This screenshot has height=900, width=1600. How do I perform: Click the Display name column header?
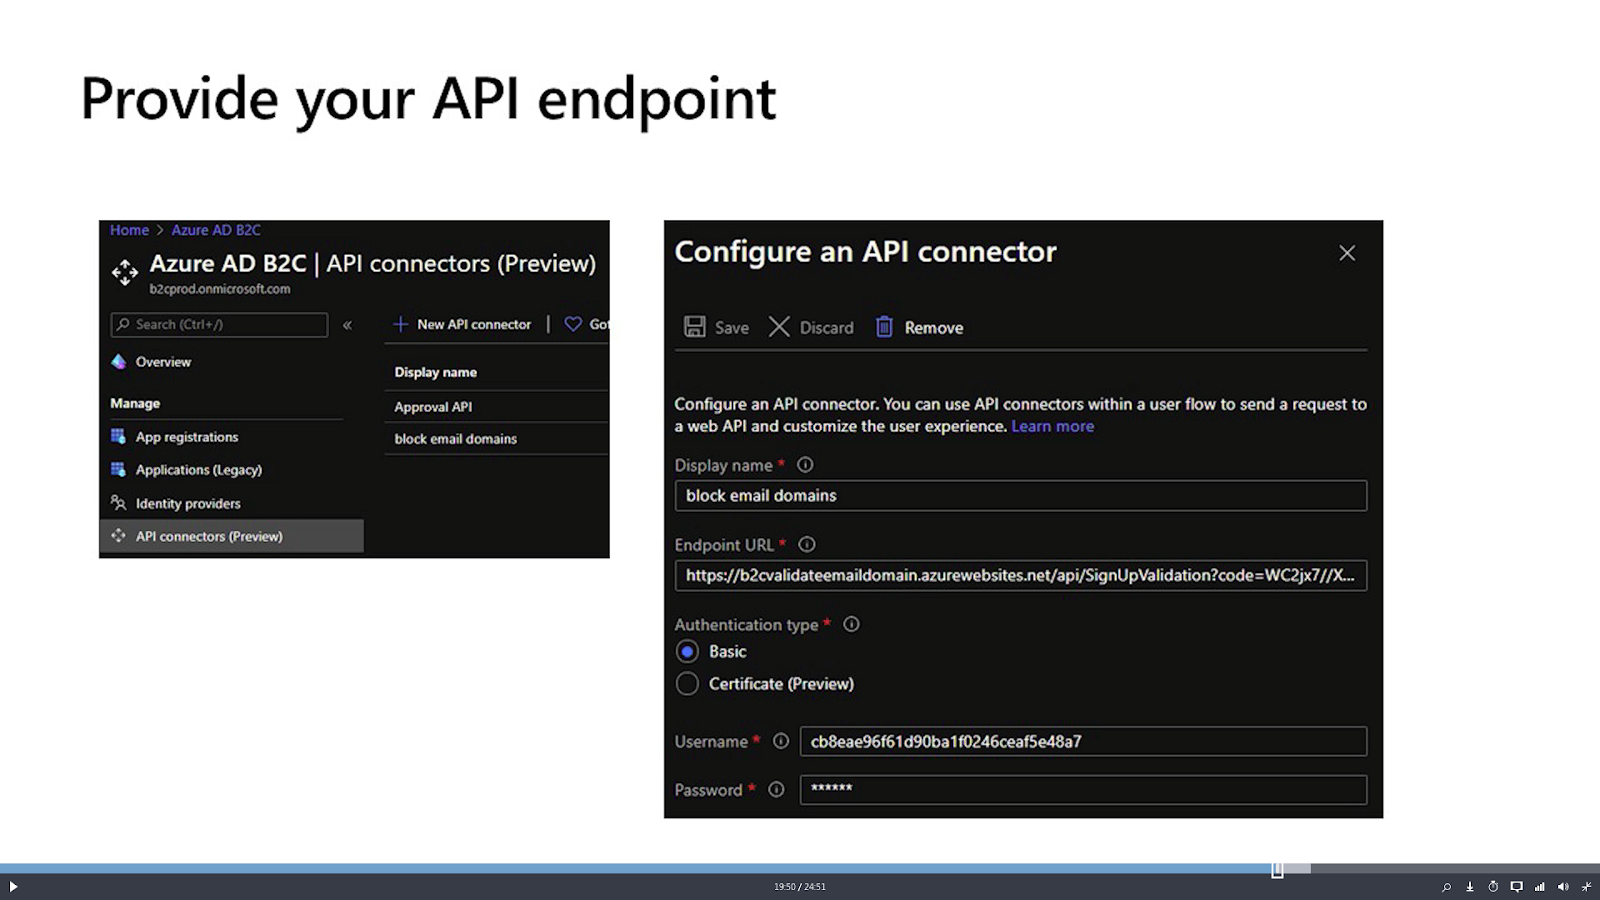click(x=435, y=372)
